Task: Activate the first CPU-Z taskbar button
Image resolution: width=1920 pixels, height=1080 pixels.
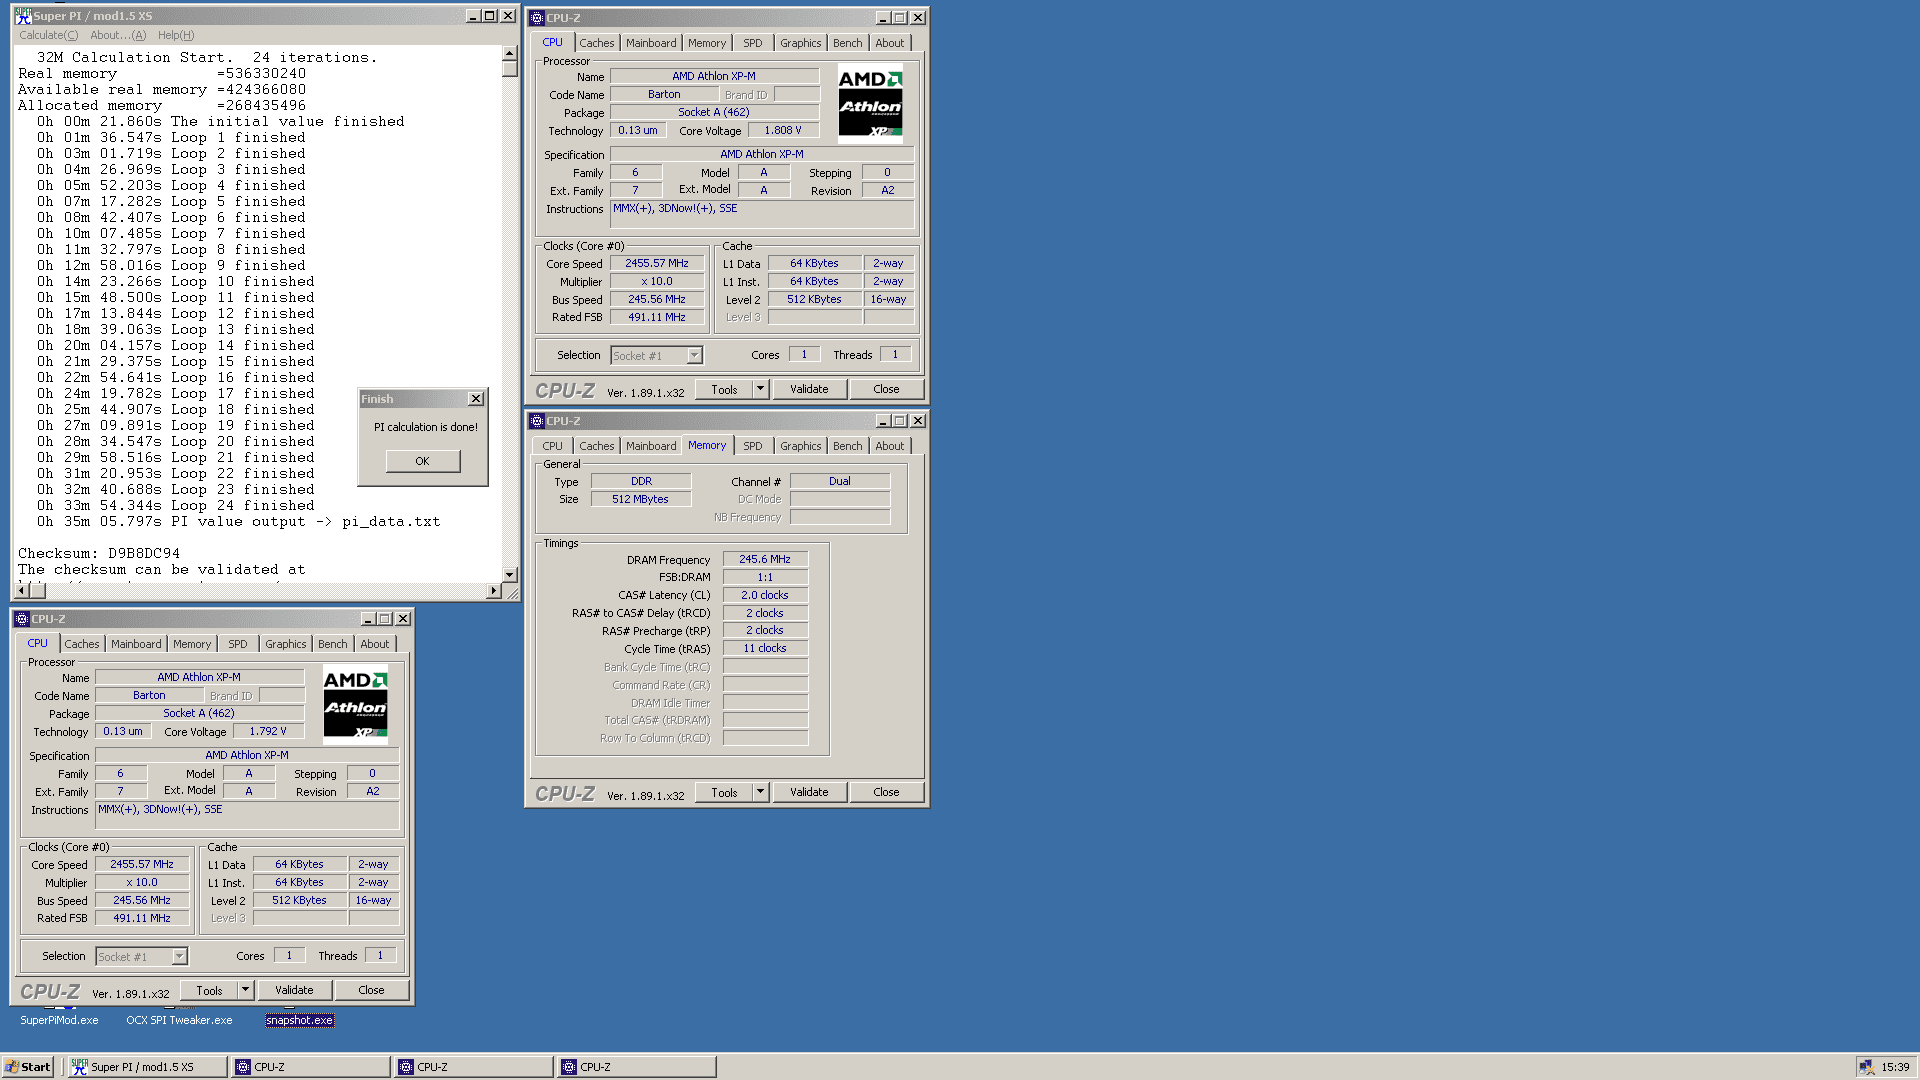Action: click(310, 1067)
